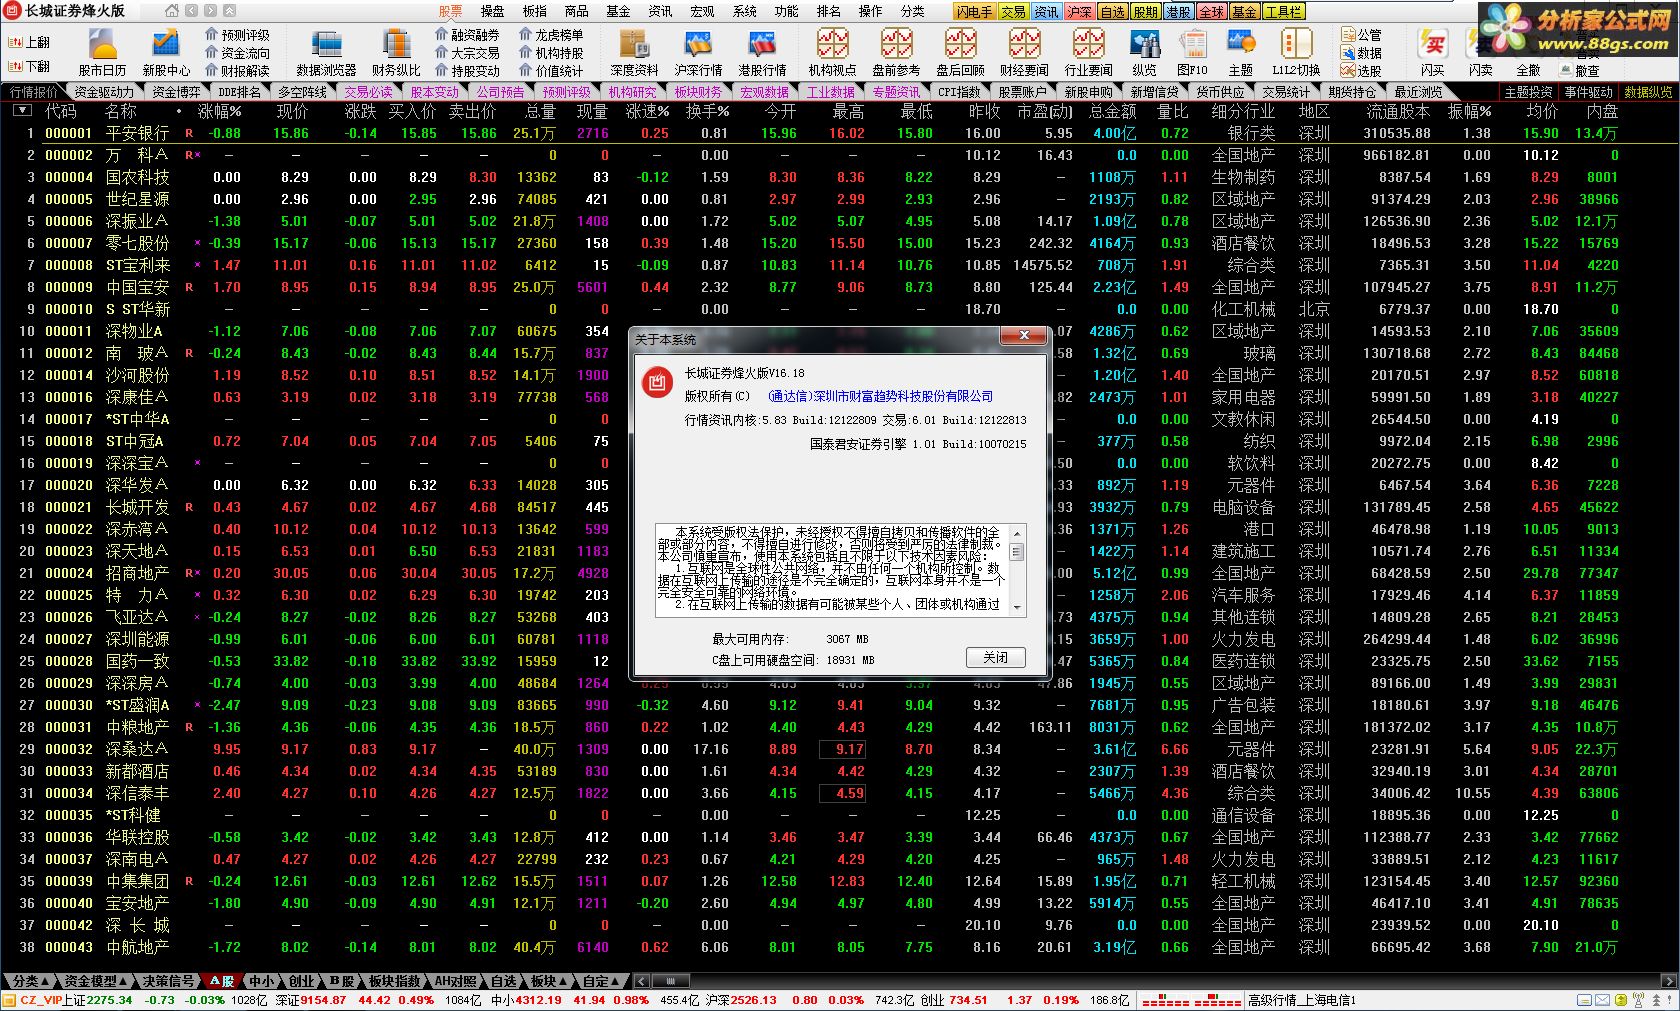Expand the 自定▲ bottom tab
Screen dimensions: 1680x1011
point(602,981)
